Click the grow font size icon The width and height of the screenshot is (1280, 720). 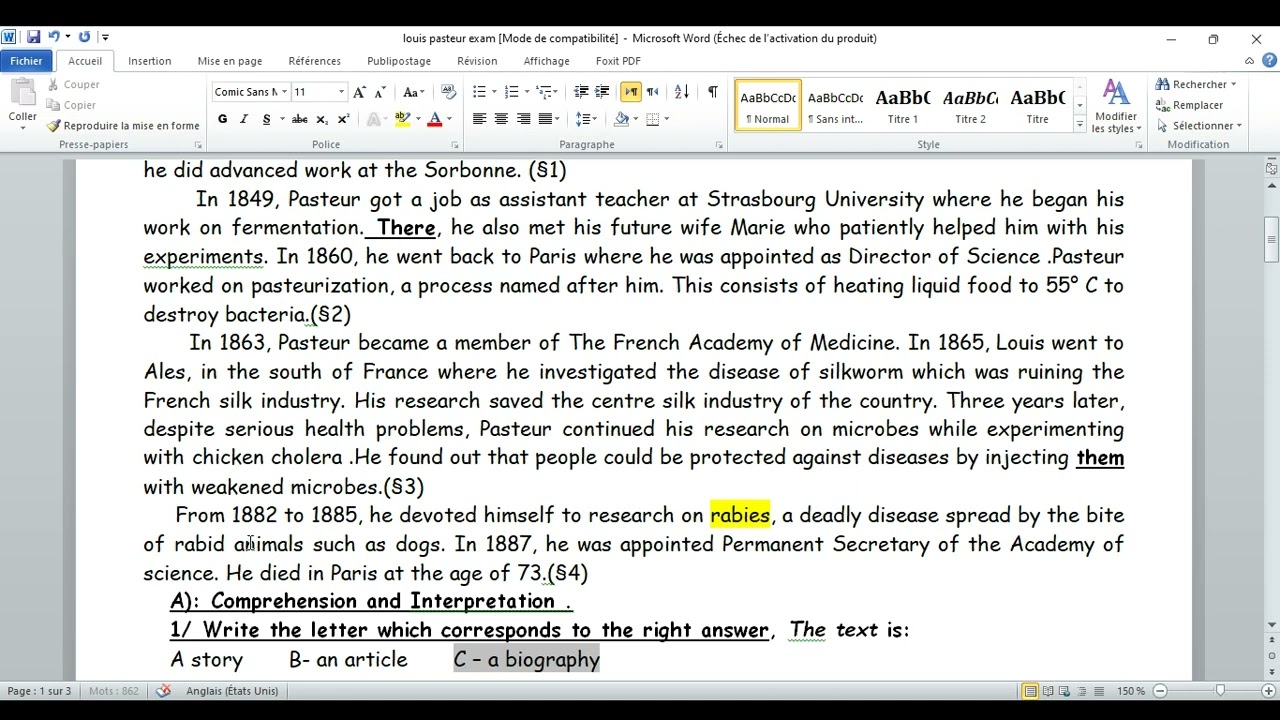[360, 92]
